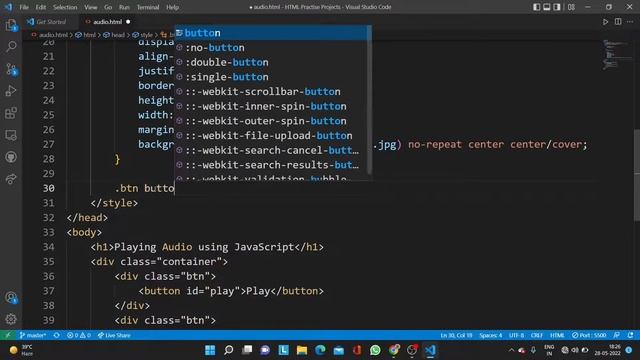Open File Explorer from the taskbar
The image size is (640, 360).
[302, 350]
